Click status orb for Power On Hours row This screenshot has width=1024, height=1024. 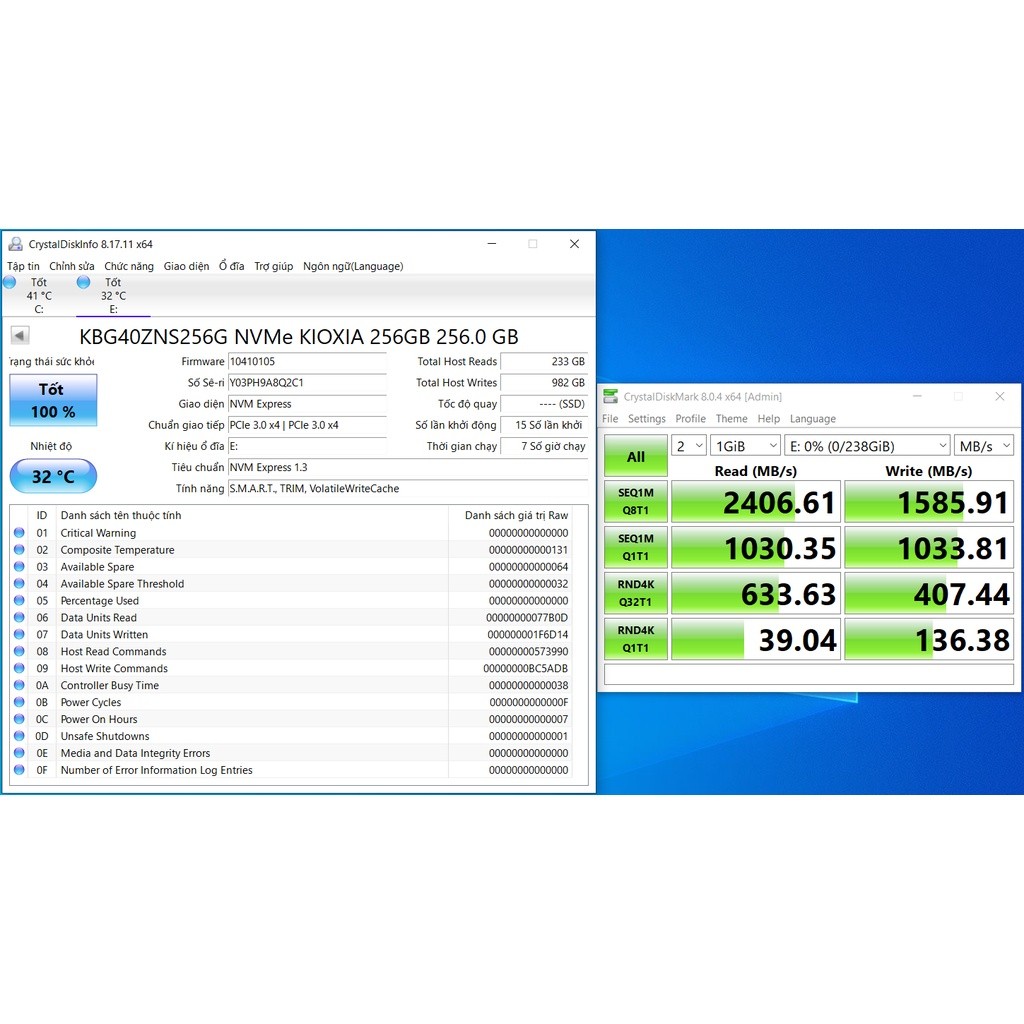[x=20, y=720]
